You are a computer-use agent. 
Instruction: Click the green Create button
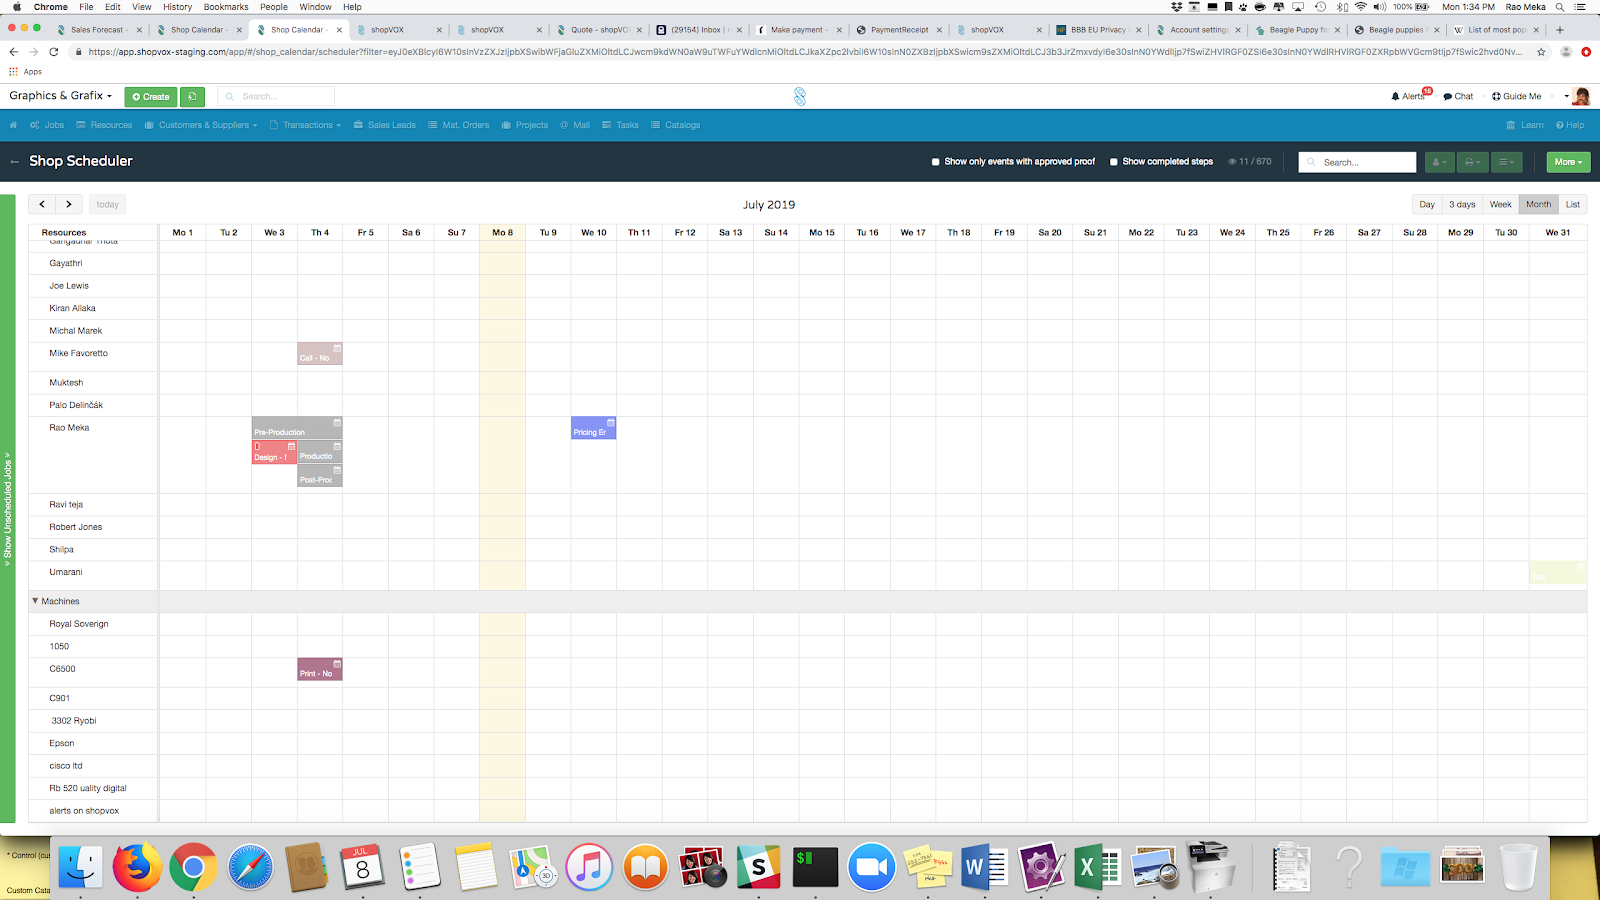[x=151, y=97]
